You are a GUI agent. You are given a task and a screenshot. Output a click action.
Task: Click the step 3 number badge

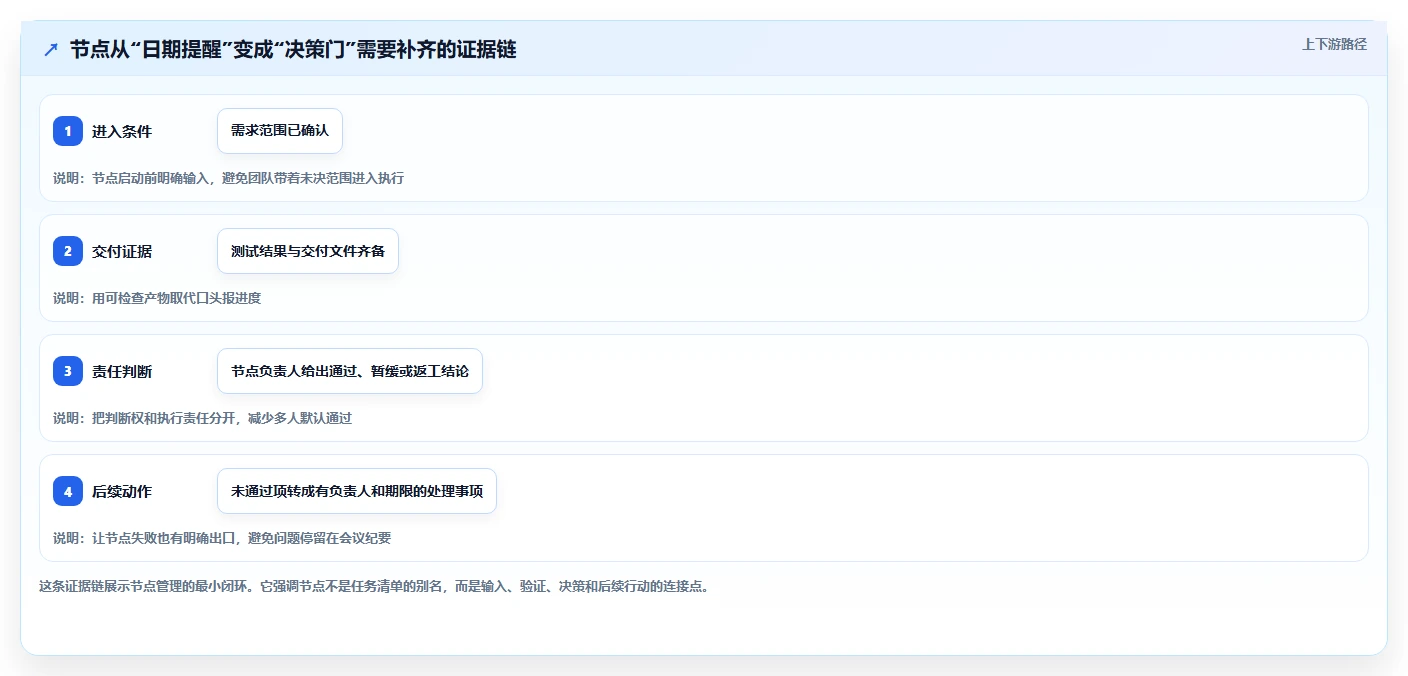pyautogui.click(x=68, y=371)
